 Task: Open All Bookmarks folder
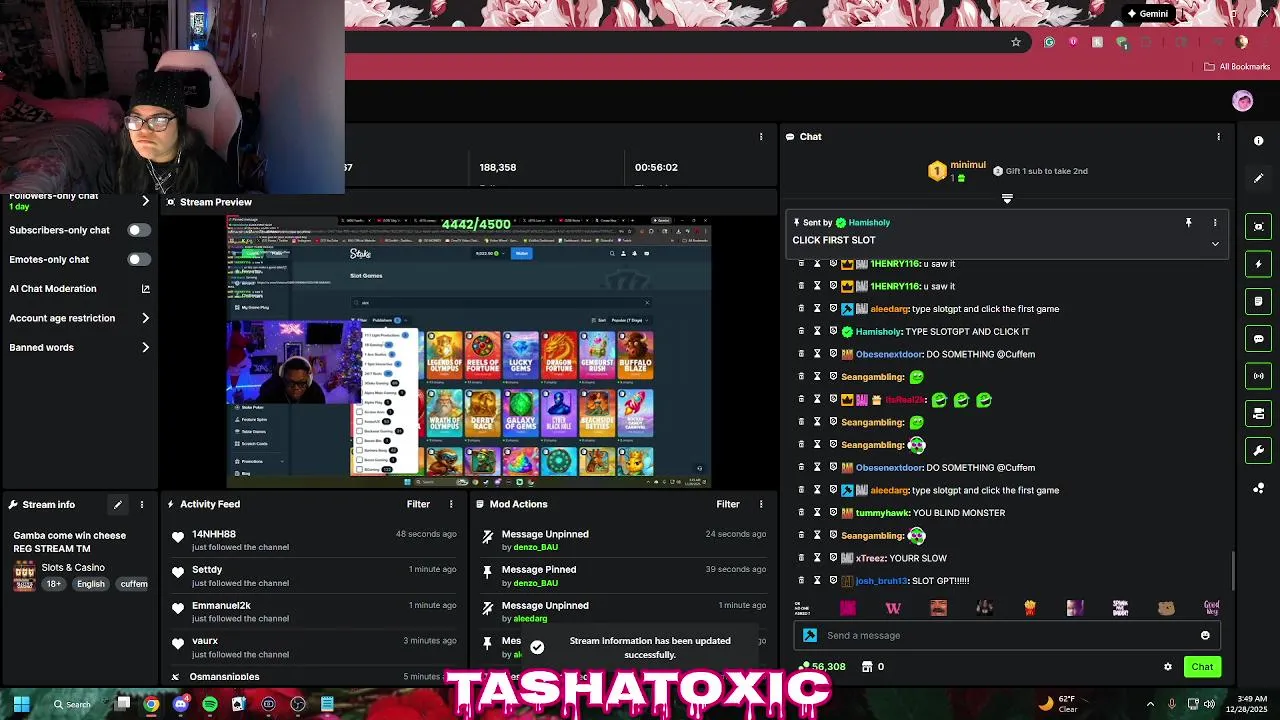pos(1237,67)
